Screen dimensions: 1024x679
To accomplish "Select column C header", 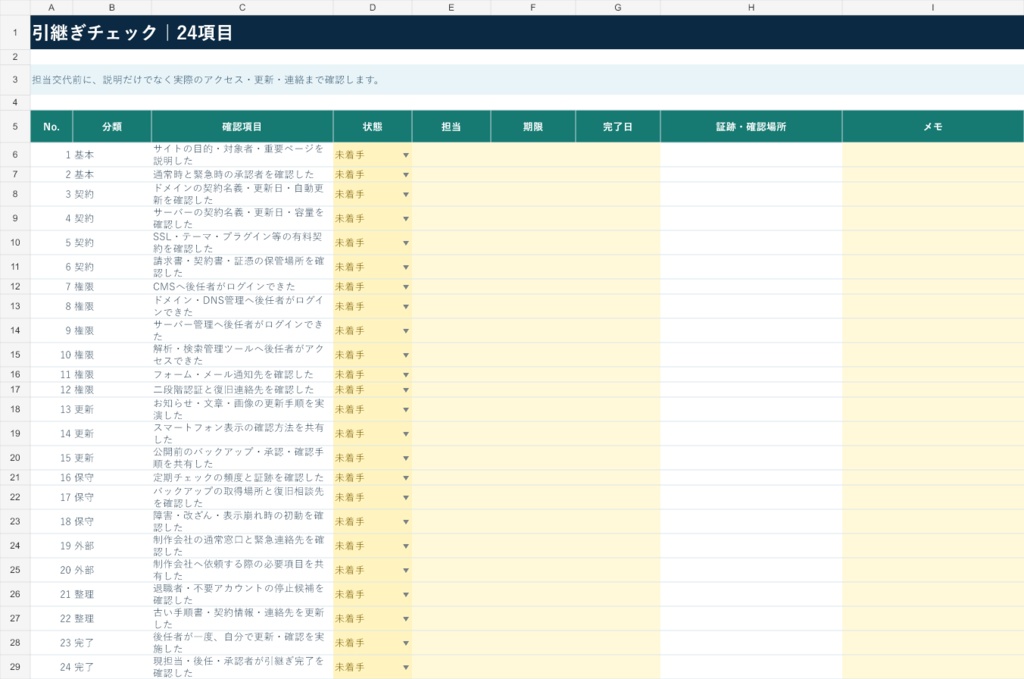I will 242,7.
